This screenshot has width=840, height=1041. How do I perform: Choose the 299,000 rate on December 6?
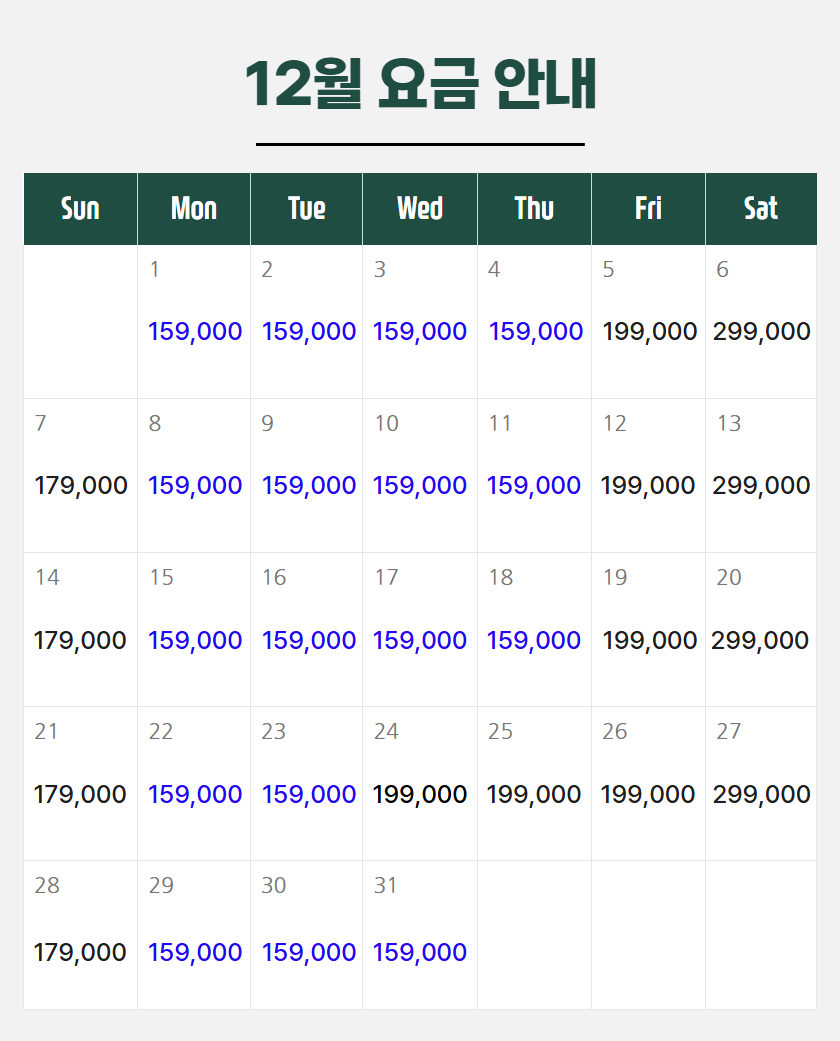point(761,332)
